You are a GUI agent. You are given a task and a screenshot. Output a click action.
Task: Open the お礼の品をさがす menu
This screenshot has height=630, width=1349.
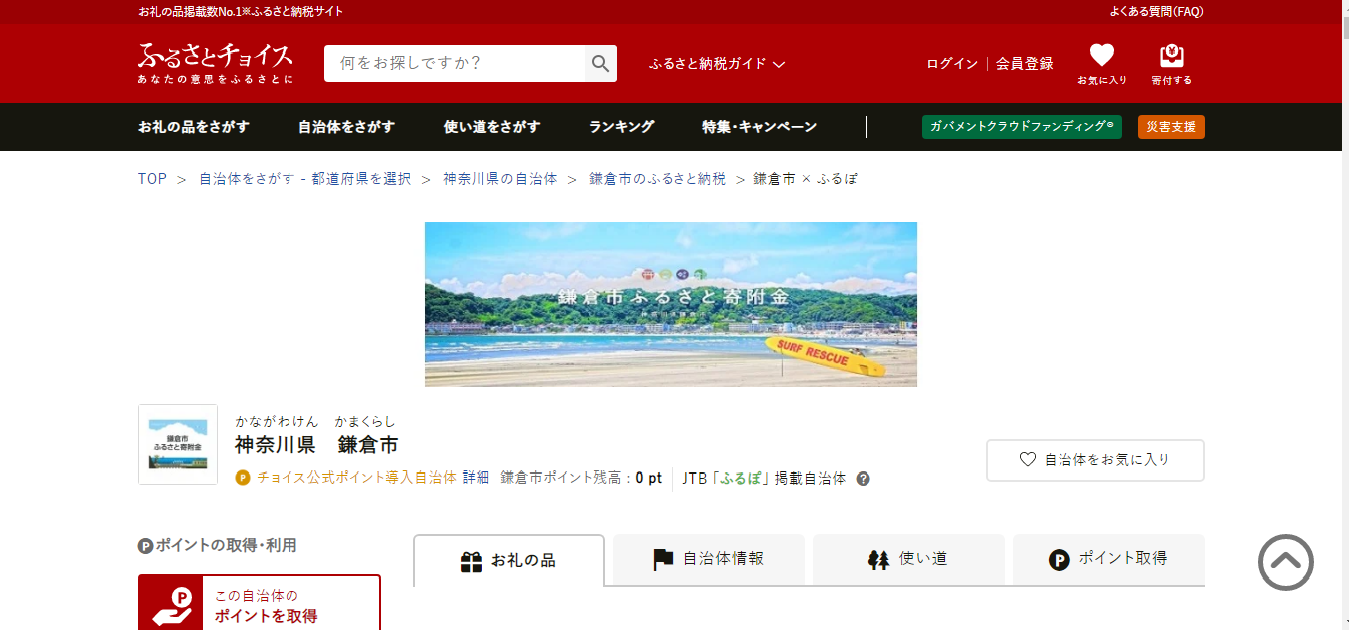click(194, 127)
